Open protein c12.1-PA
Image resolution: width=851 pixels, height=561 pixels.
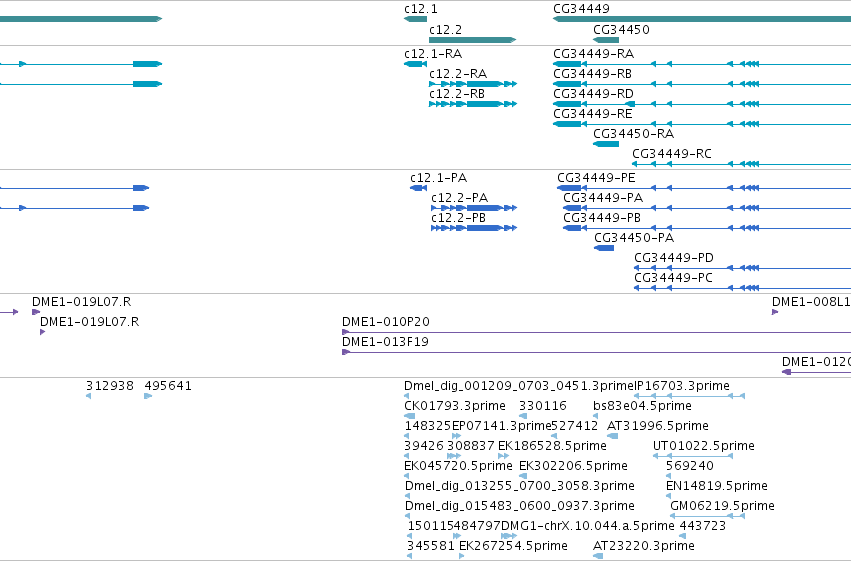(439, 178)
